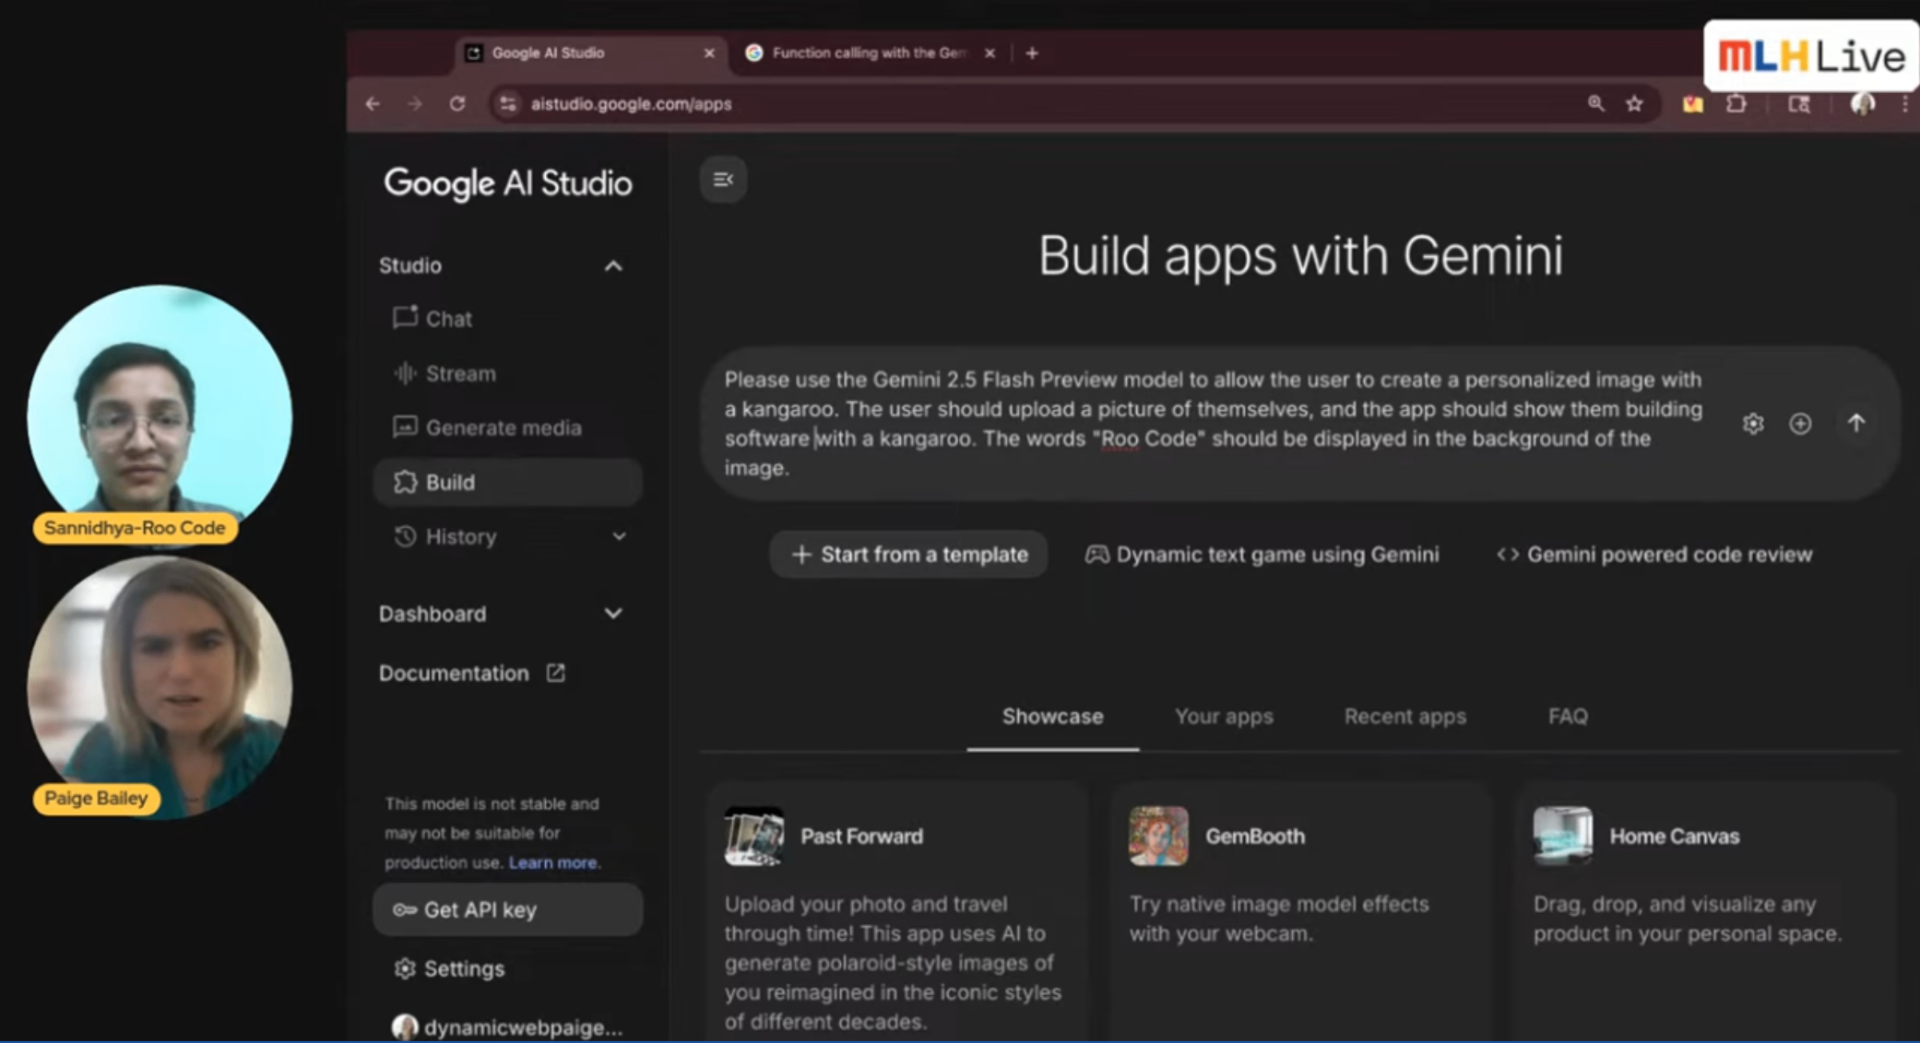
Task: Click the Get API key button
Action: pyautogui.click(x=507, y=910)
